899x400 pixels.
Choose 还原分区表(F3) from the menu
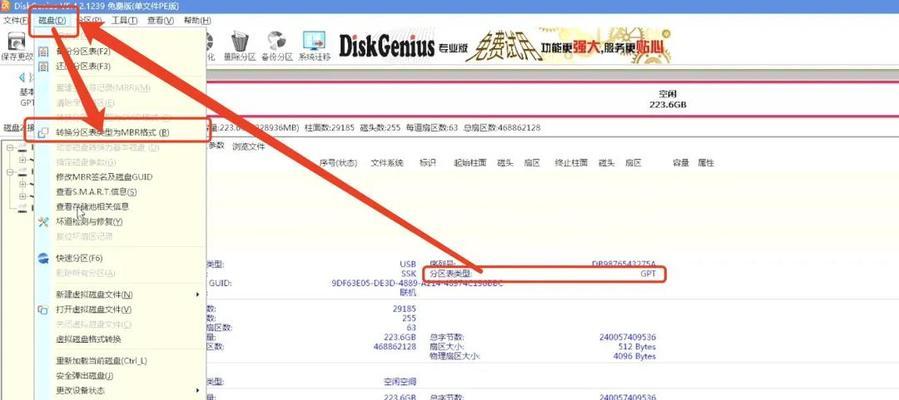tap(83, 66)
